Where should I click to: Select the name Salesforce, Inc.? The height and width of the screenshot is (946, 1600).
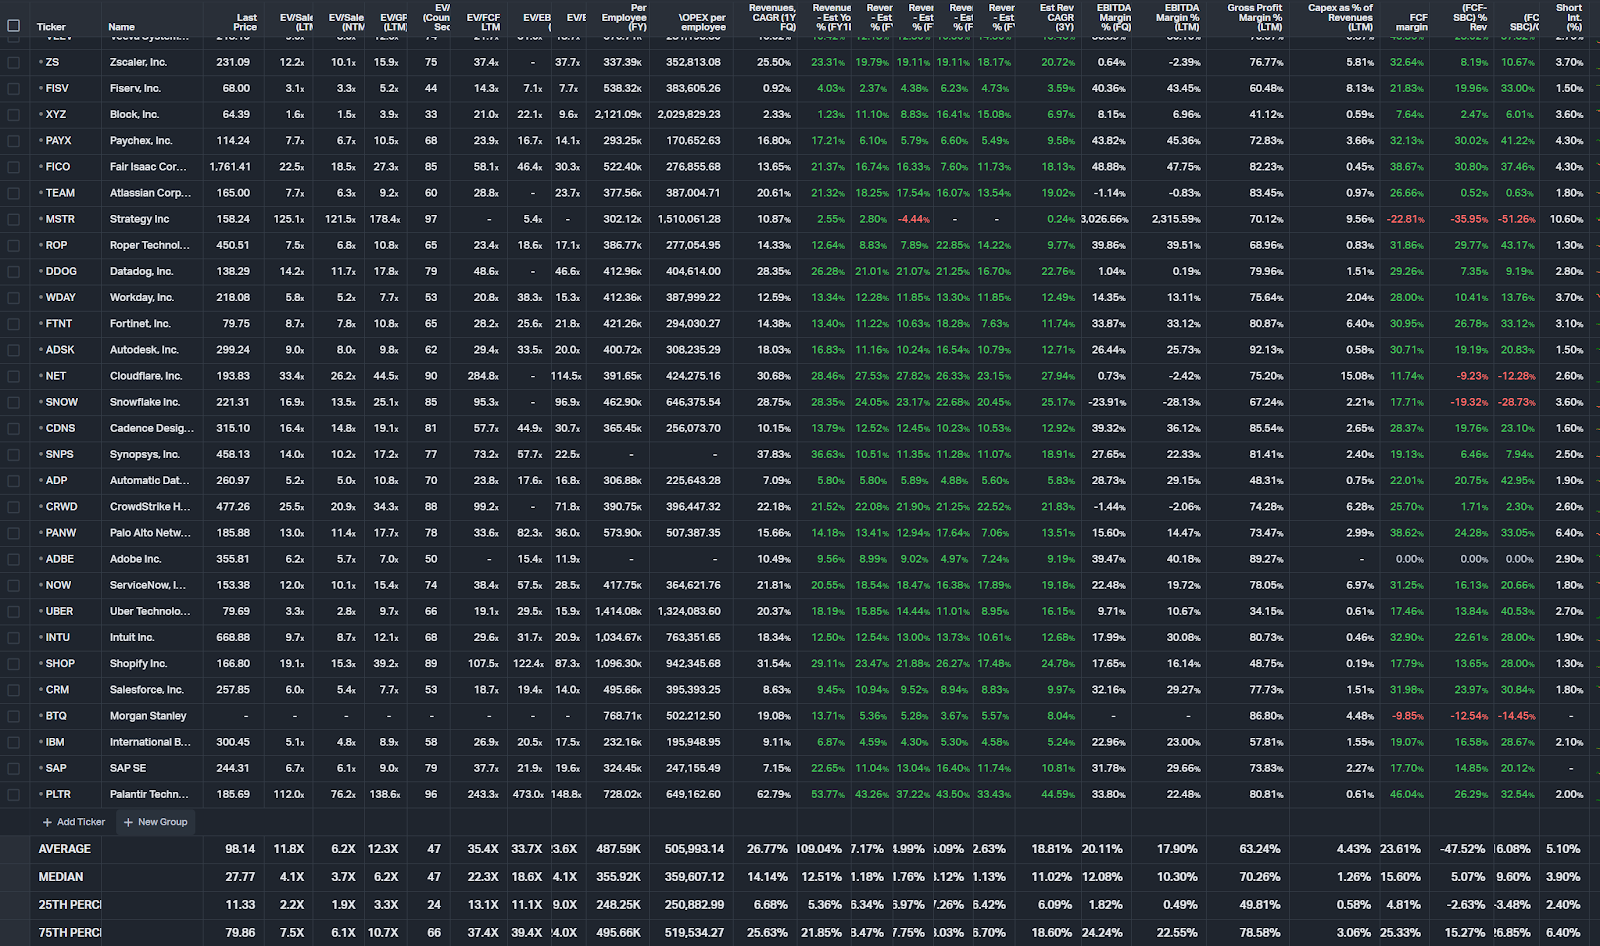point(147,690)
